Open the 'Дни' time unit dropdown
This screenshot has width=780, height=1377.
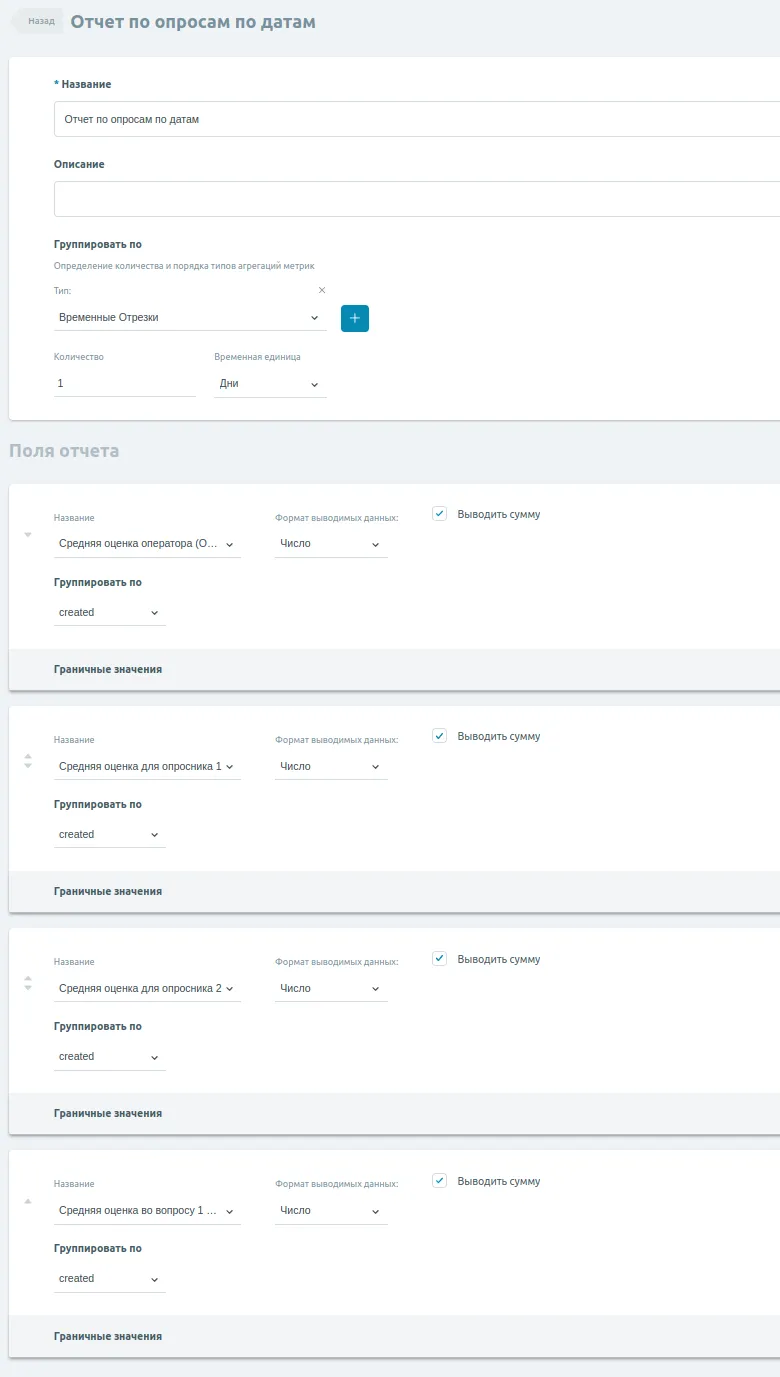(270, 384)
